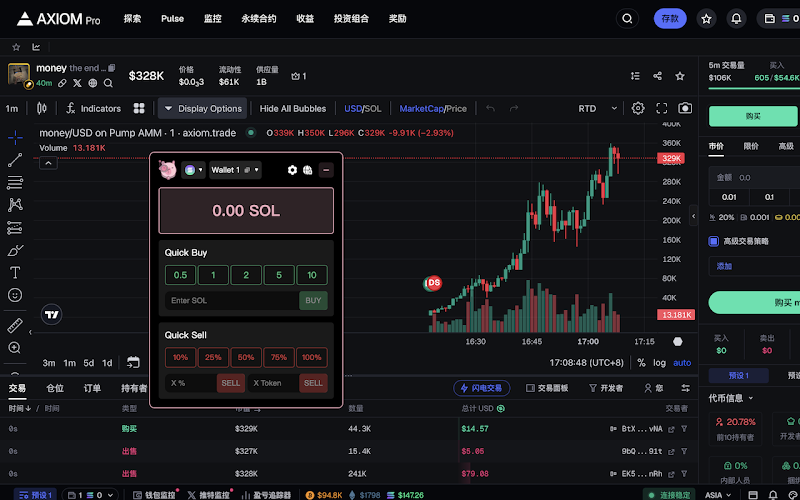Click the date range calendar icon
800x500 pixels.
(x=133, y=362)
